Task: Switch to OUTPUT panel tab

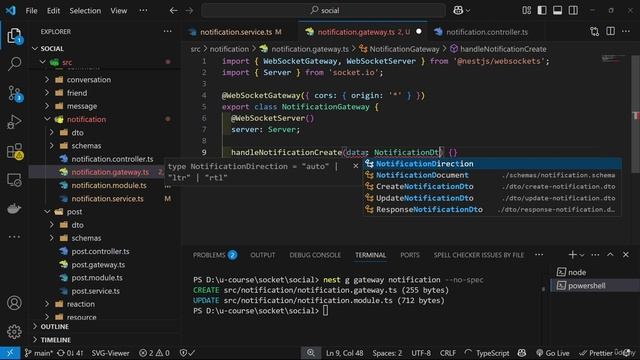Action: click(262, 255)
